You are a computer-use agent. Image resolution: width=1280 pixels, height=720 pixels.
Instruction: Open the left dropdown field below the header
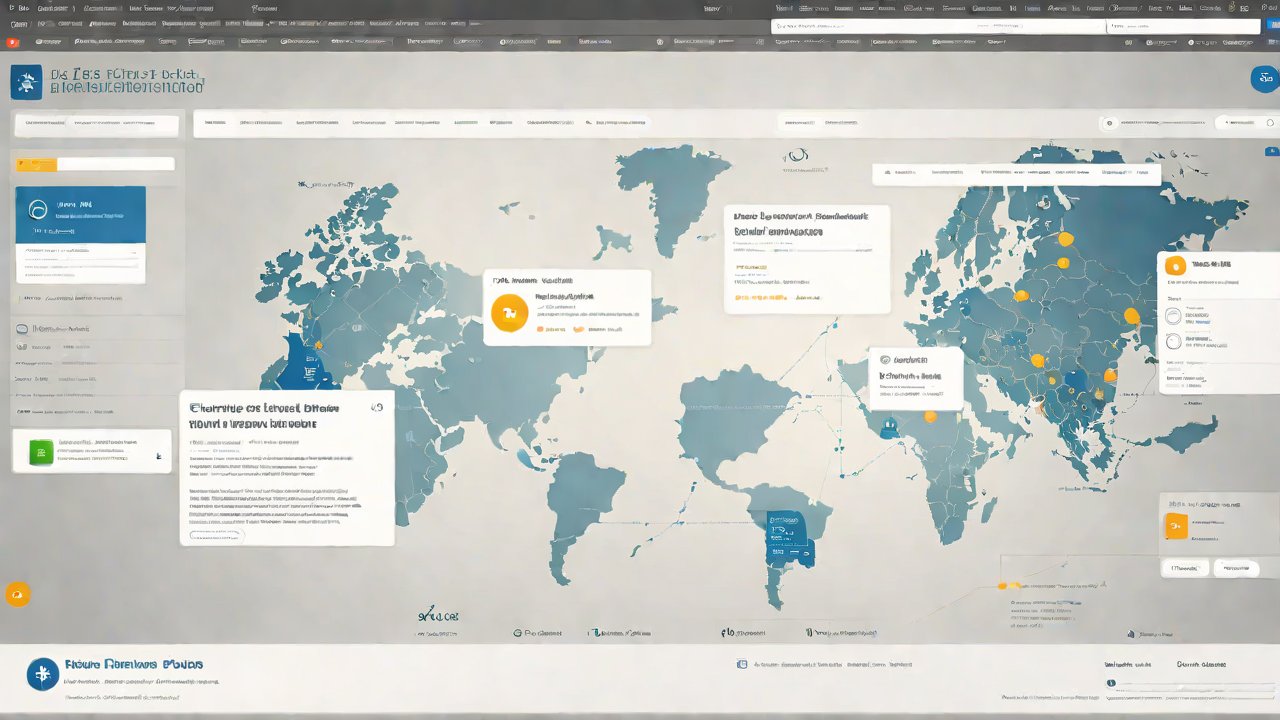(x=96, y=125)
